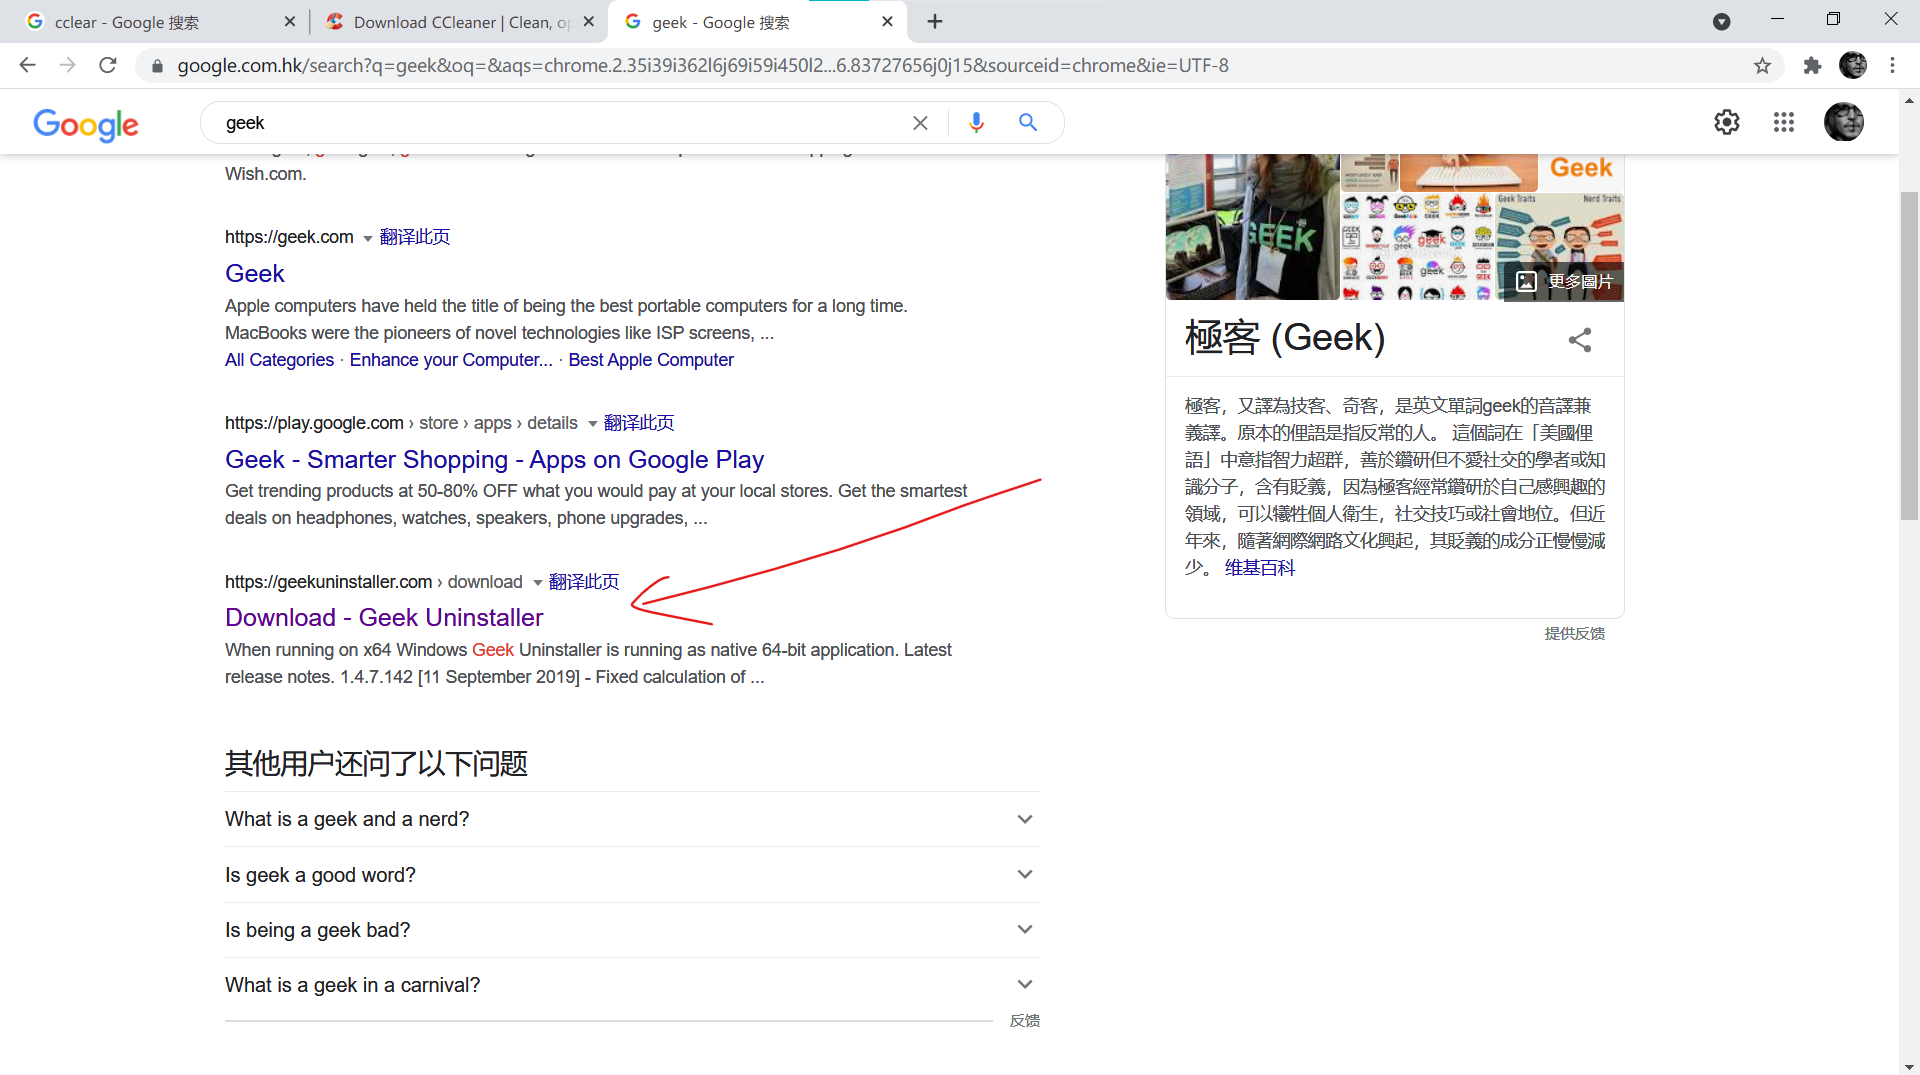Clear the search box with the X icon
Screen dimensions: 1920x1075
920,123
